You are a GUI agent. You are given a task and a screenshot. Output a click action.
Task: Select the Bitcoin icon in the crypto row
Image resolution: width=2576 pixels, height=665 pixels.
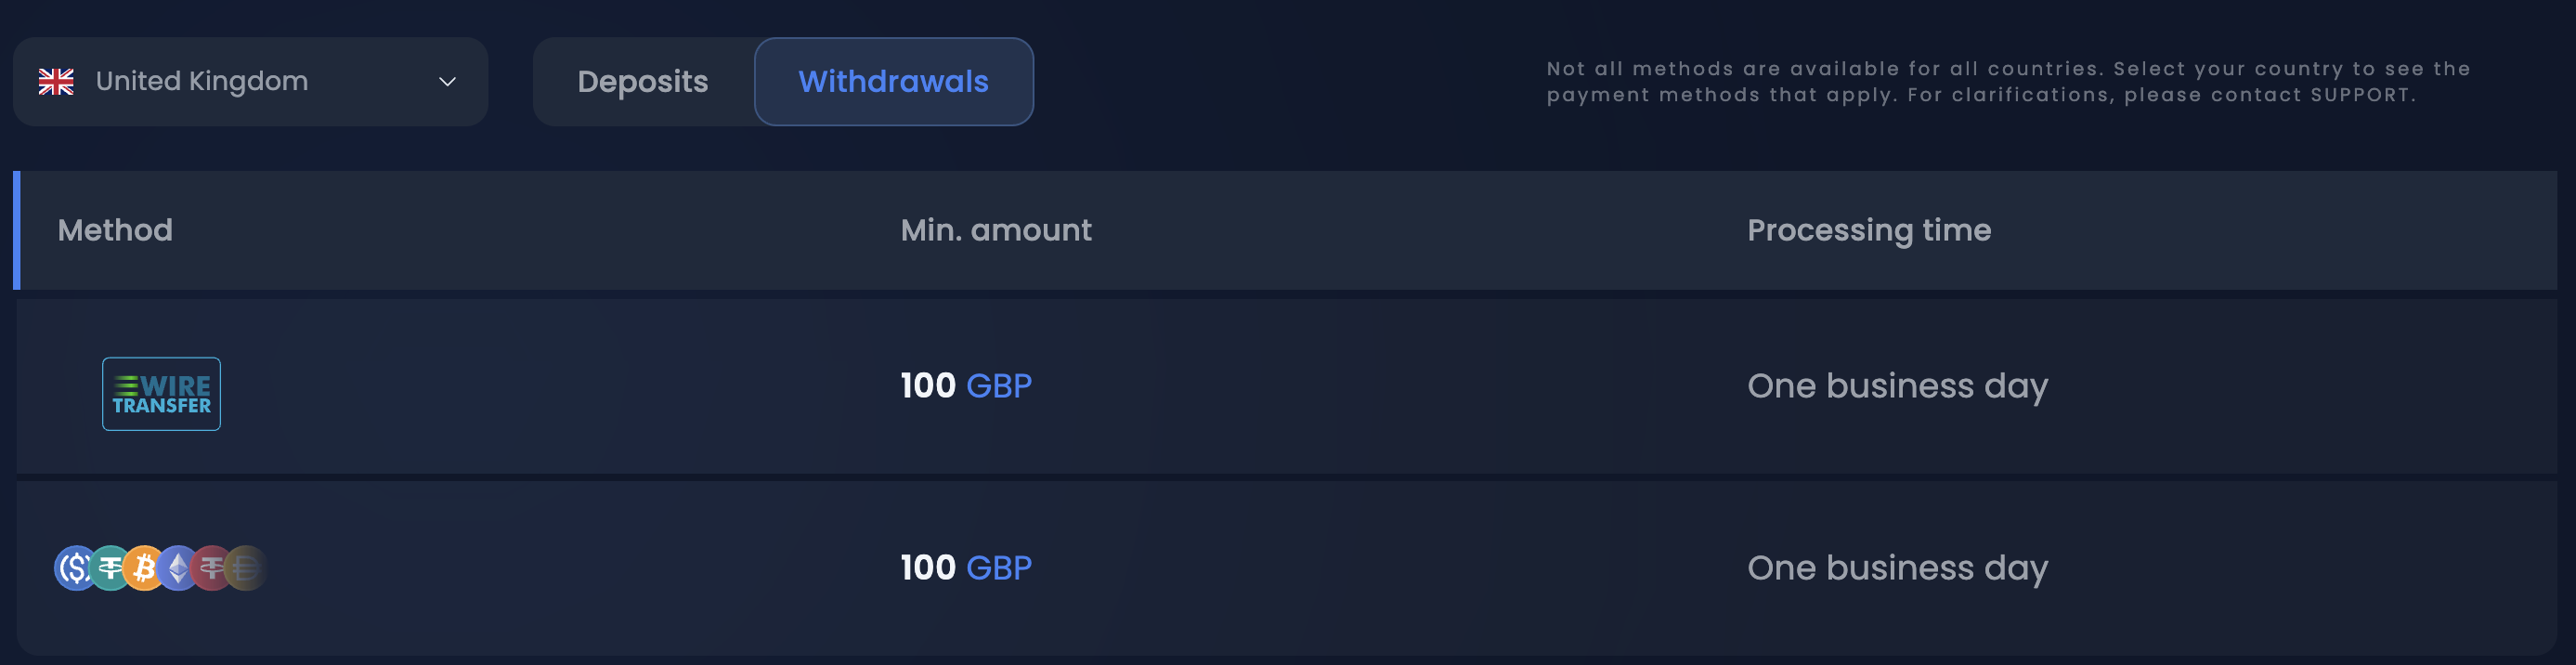click(x=144, y=568)
